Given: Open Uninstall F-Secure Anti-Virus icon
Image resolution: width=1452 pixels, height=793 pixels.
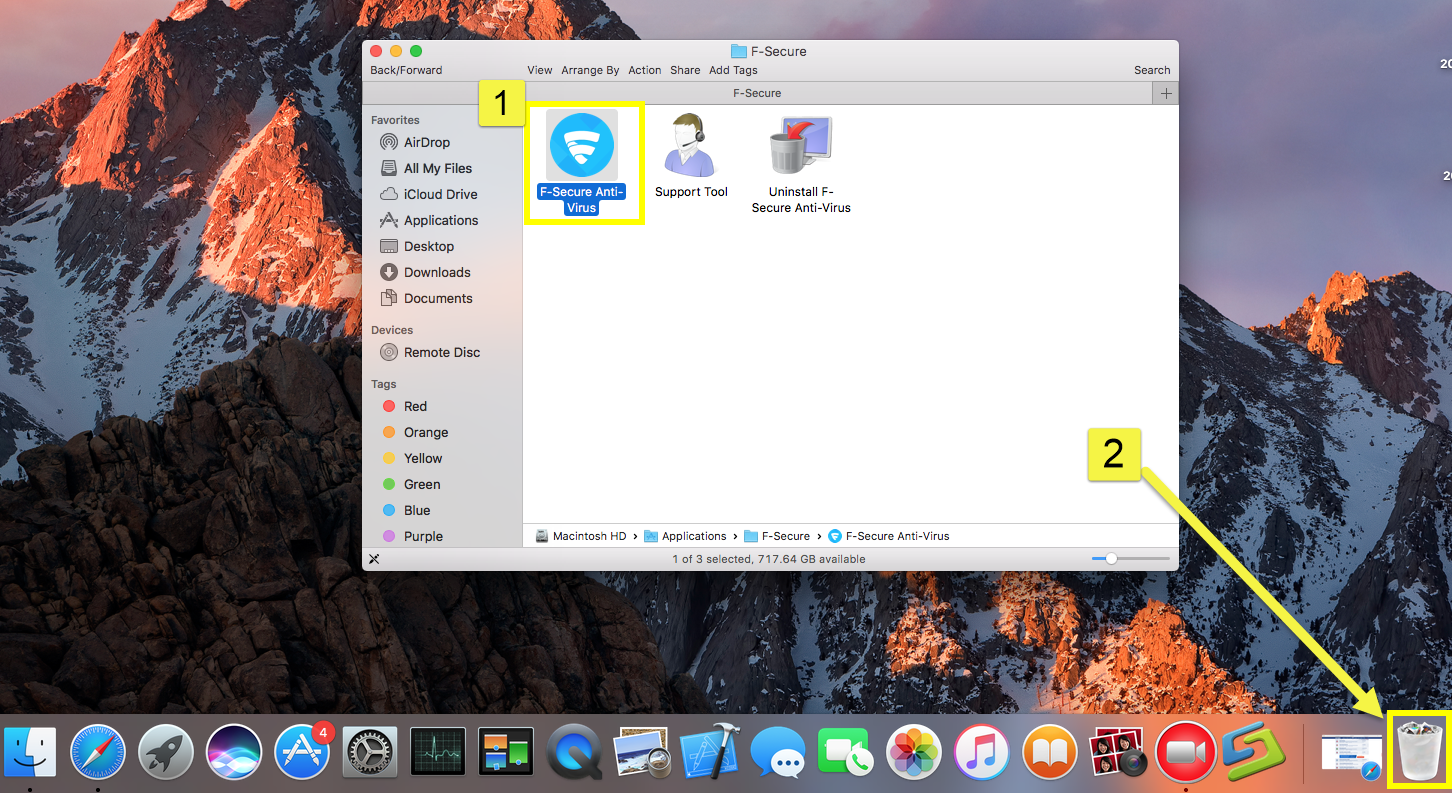Looking at the screenshot, I should click(801, 146).
